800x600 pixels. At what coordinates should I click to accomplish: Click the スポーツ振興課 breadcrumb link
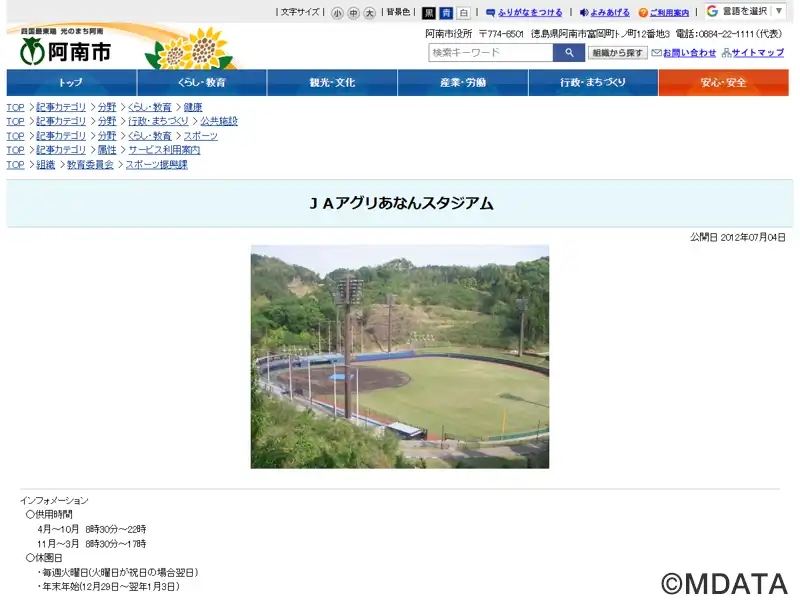[x=157, y=164]
